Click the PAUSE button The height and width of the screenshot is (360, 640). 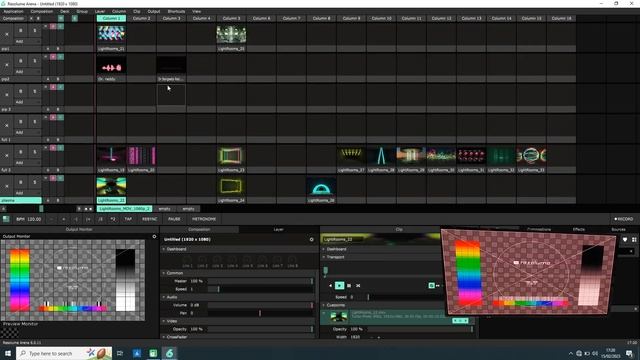[x=174, y=219]
